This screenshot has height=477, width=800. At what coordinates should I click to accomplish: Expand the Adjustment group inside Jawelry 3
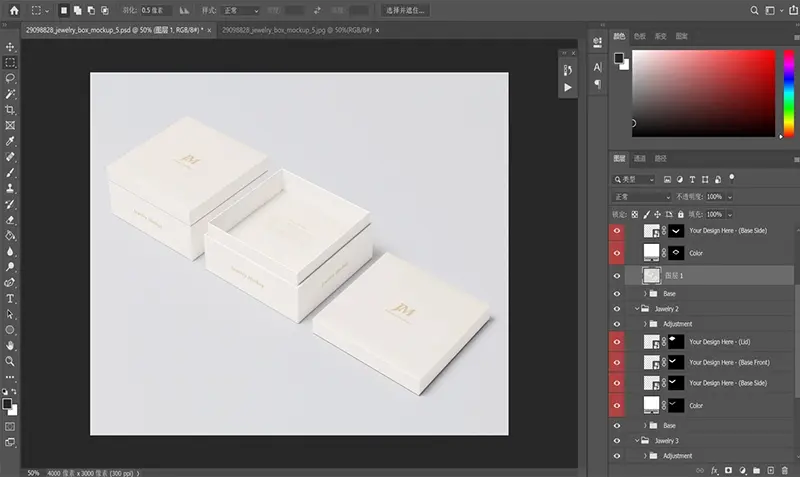pos(645,456)
